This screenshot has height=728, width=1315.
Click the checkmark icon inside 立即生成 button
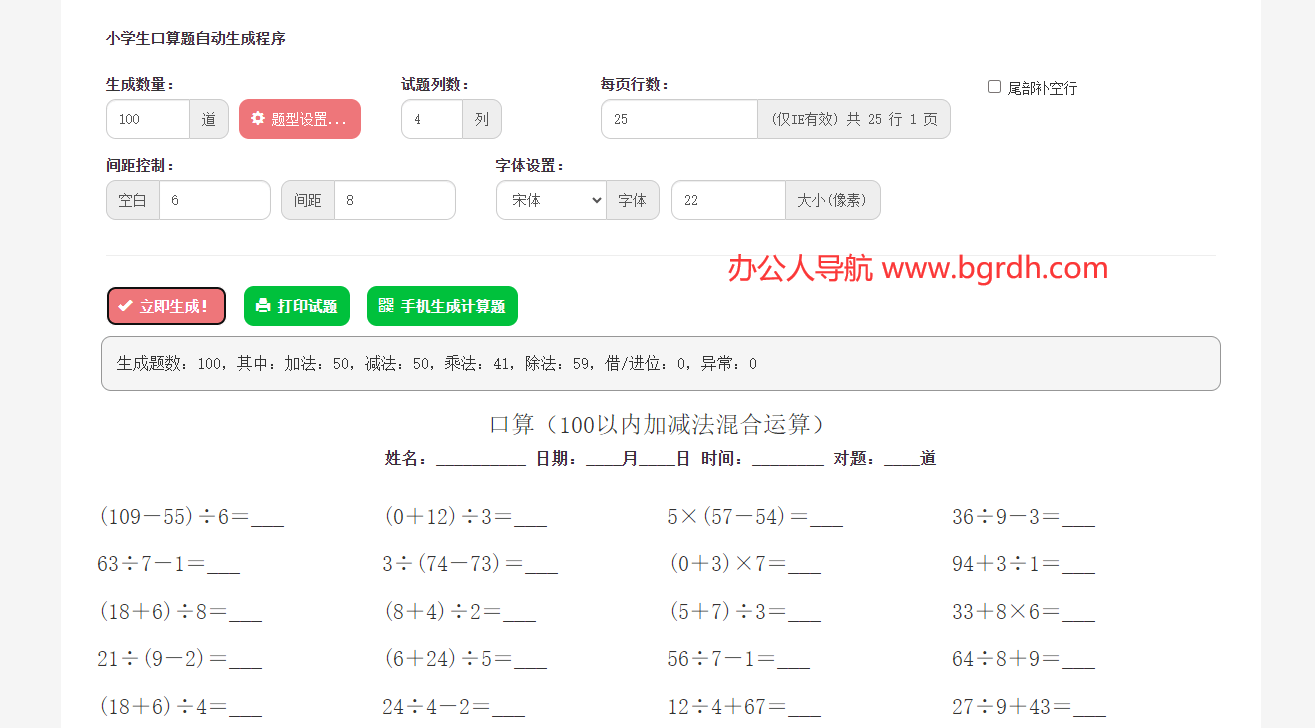126,306
